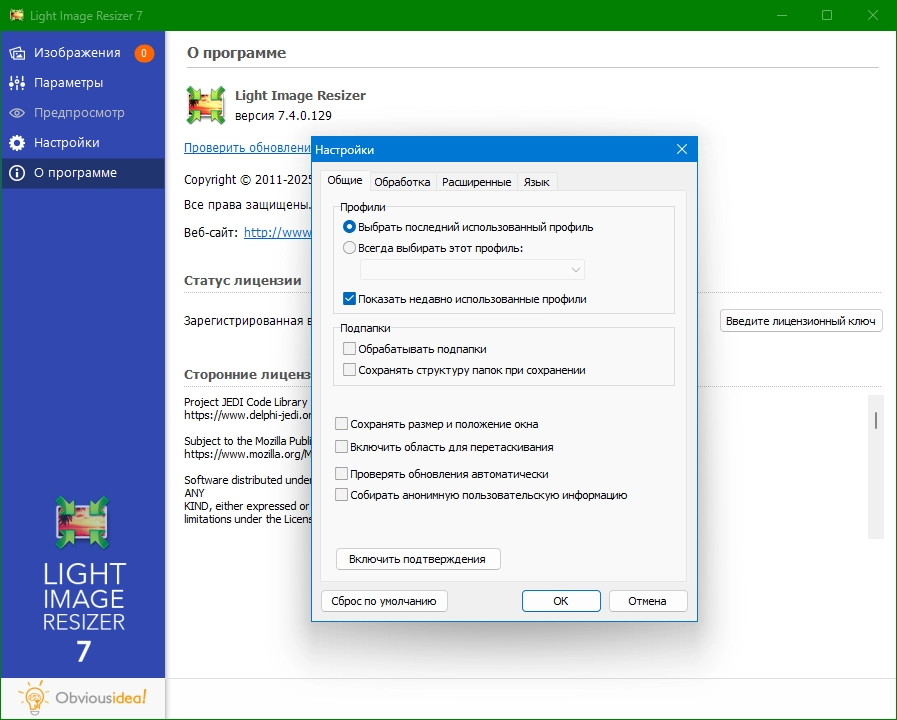Confirm settings with OK

(561, 601)
